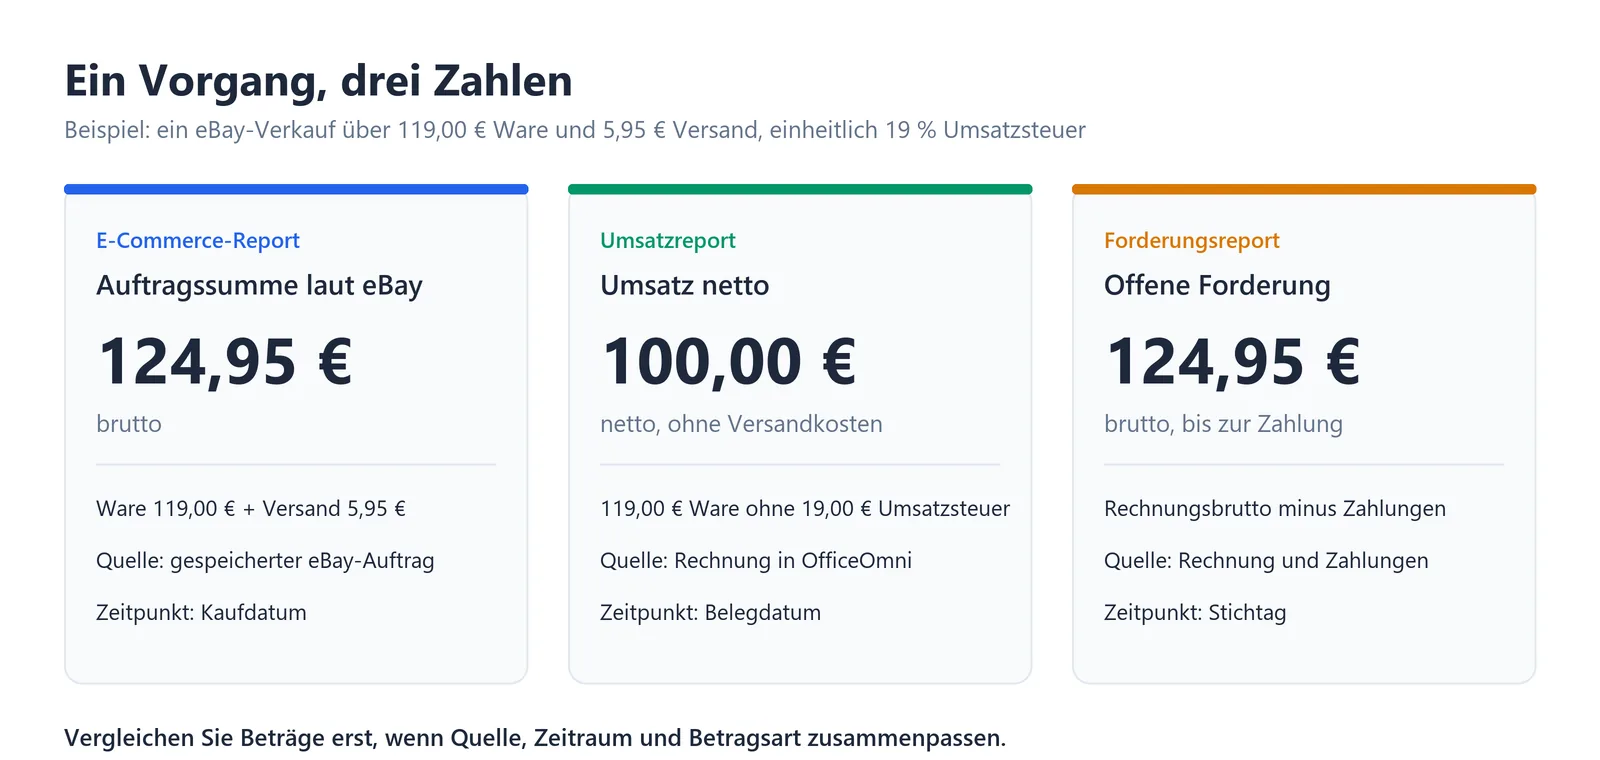The height and width of the screenshot is (760, 1600).
Task: Click 'Auftragssumme laut eBay' title
Action: pyautogui.click(x=259, y=286)
